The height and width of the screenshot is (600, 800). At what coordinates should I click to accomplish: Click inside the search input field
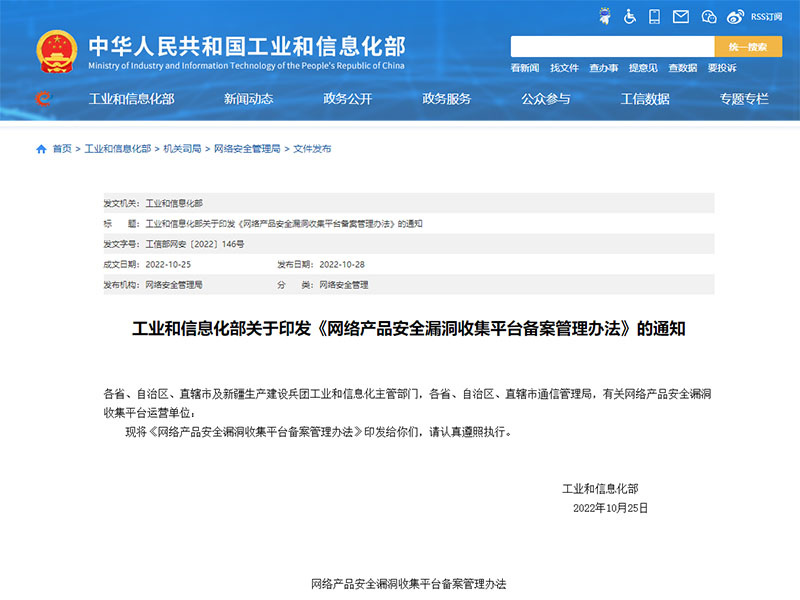[x=610, y=46]
